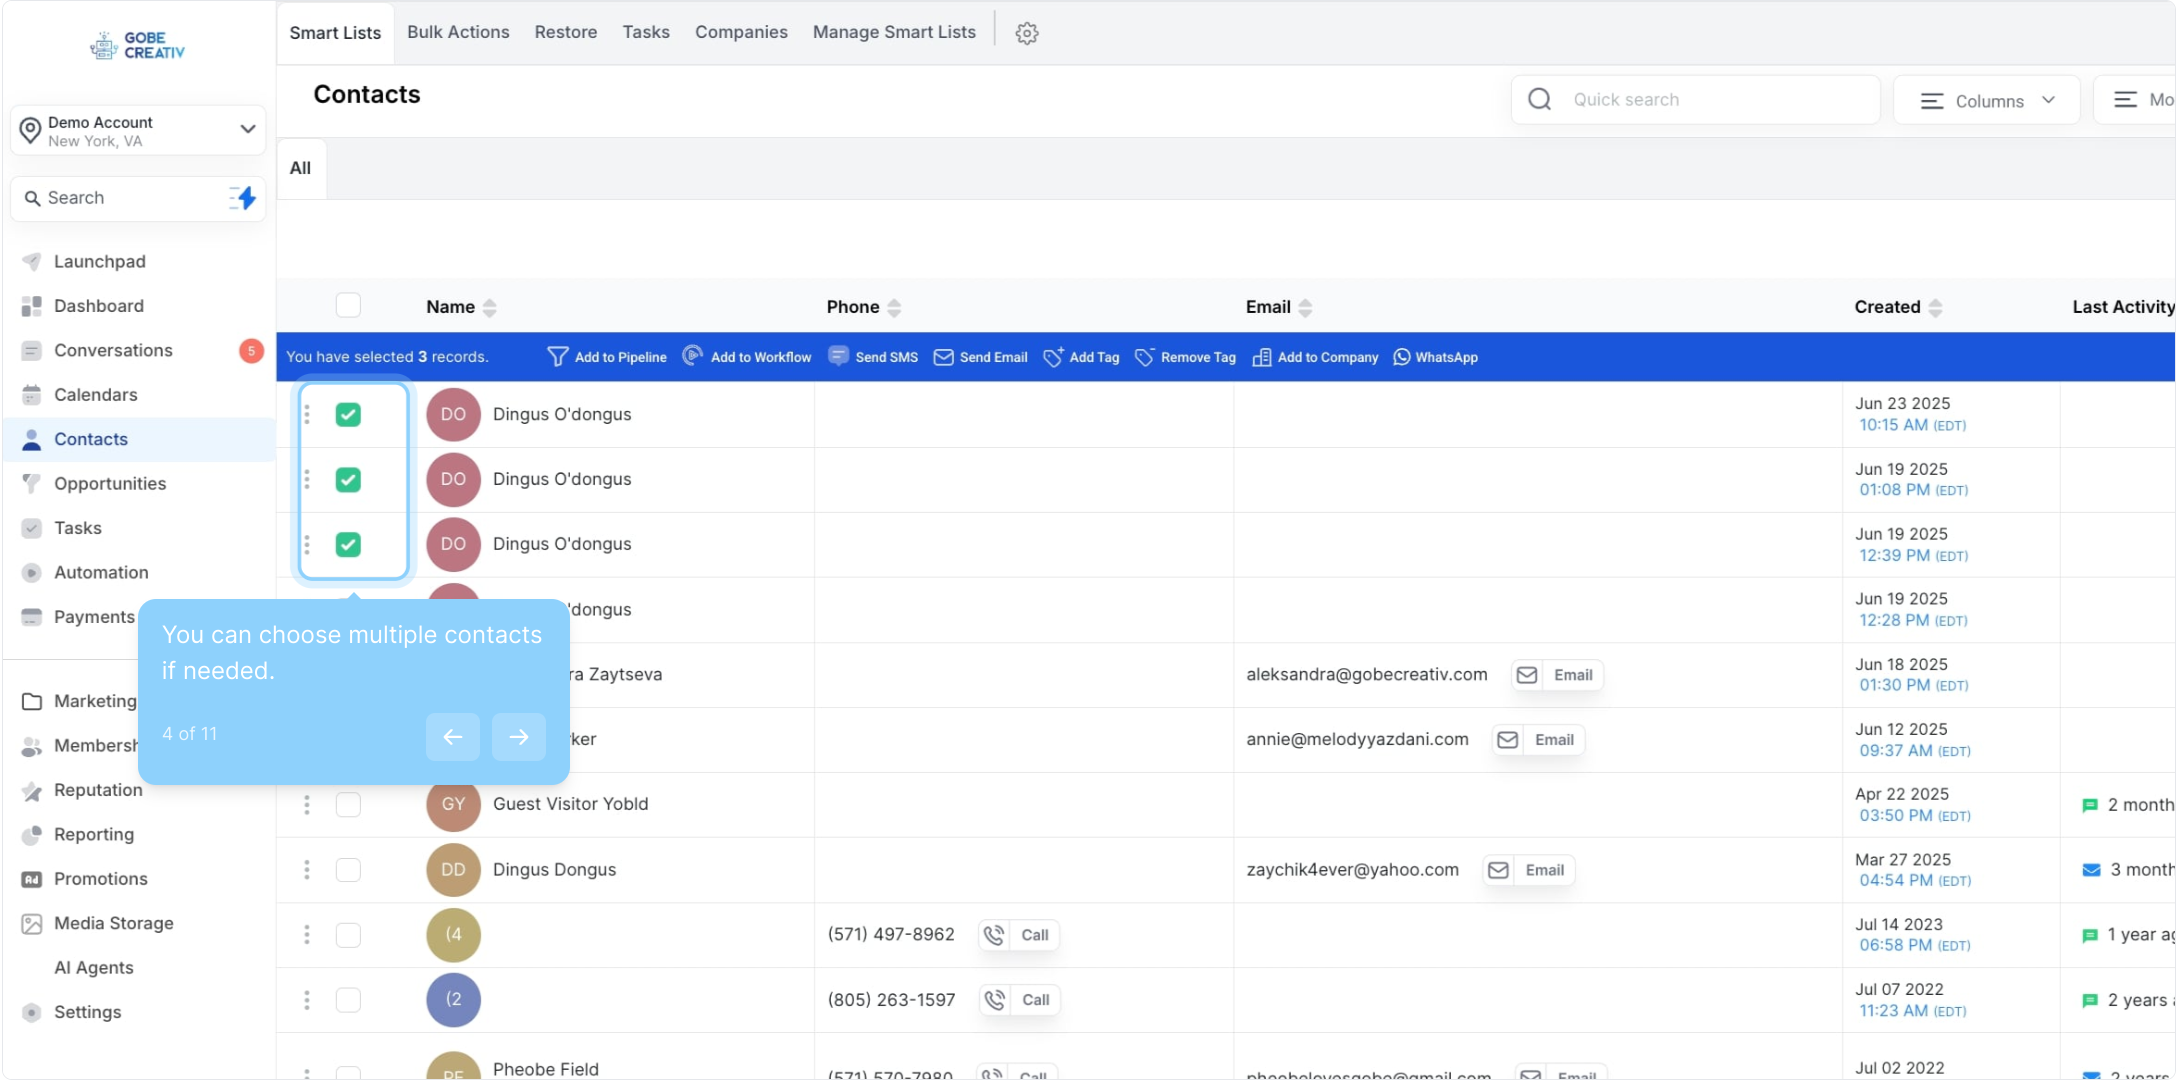Advance the tour with the next arrow
This screenshot has height=1080, width=2178.
(x=518, y=737)
